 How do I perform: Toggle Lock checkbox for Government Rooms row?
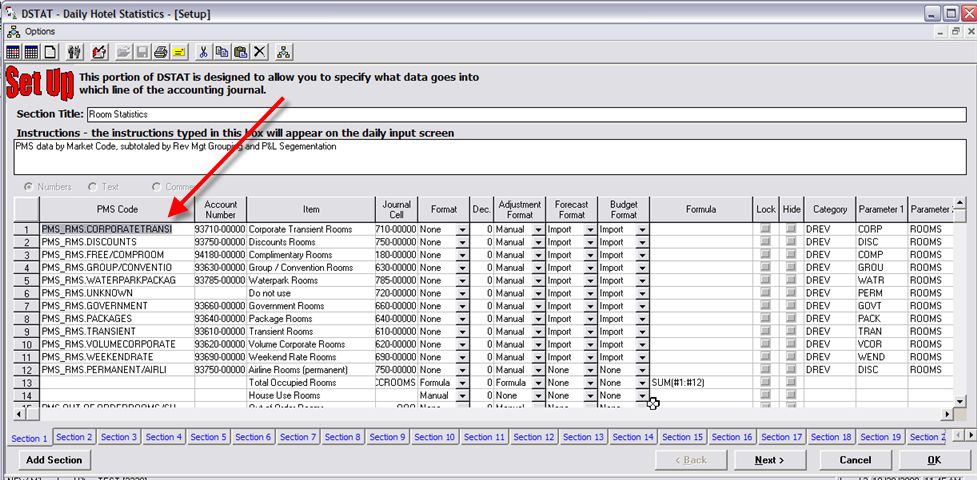pos(766,305)
